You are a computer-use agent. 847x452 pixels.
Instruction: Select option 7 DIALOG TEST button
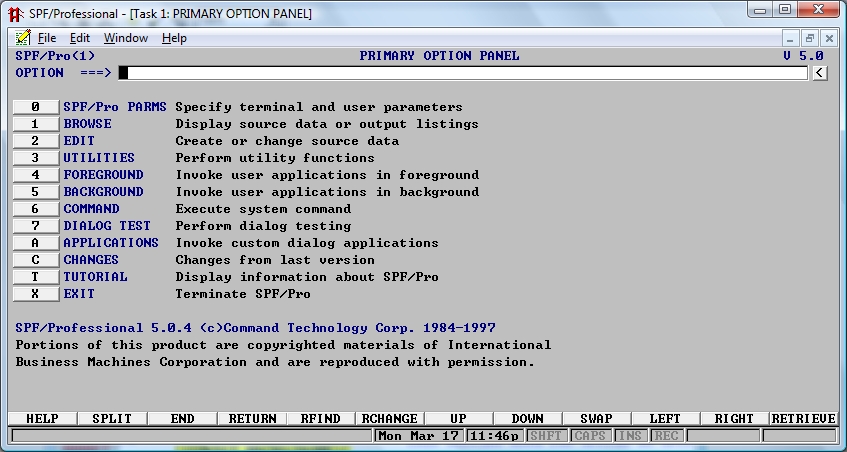[x=36, y=226]
